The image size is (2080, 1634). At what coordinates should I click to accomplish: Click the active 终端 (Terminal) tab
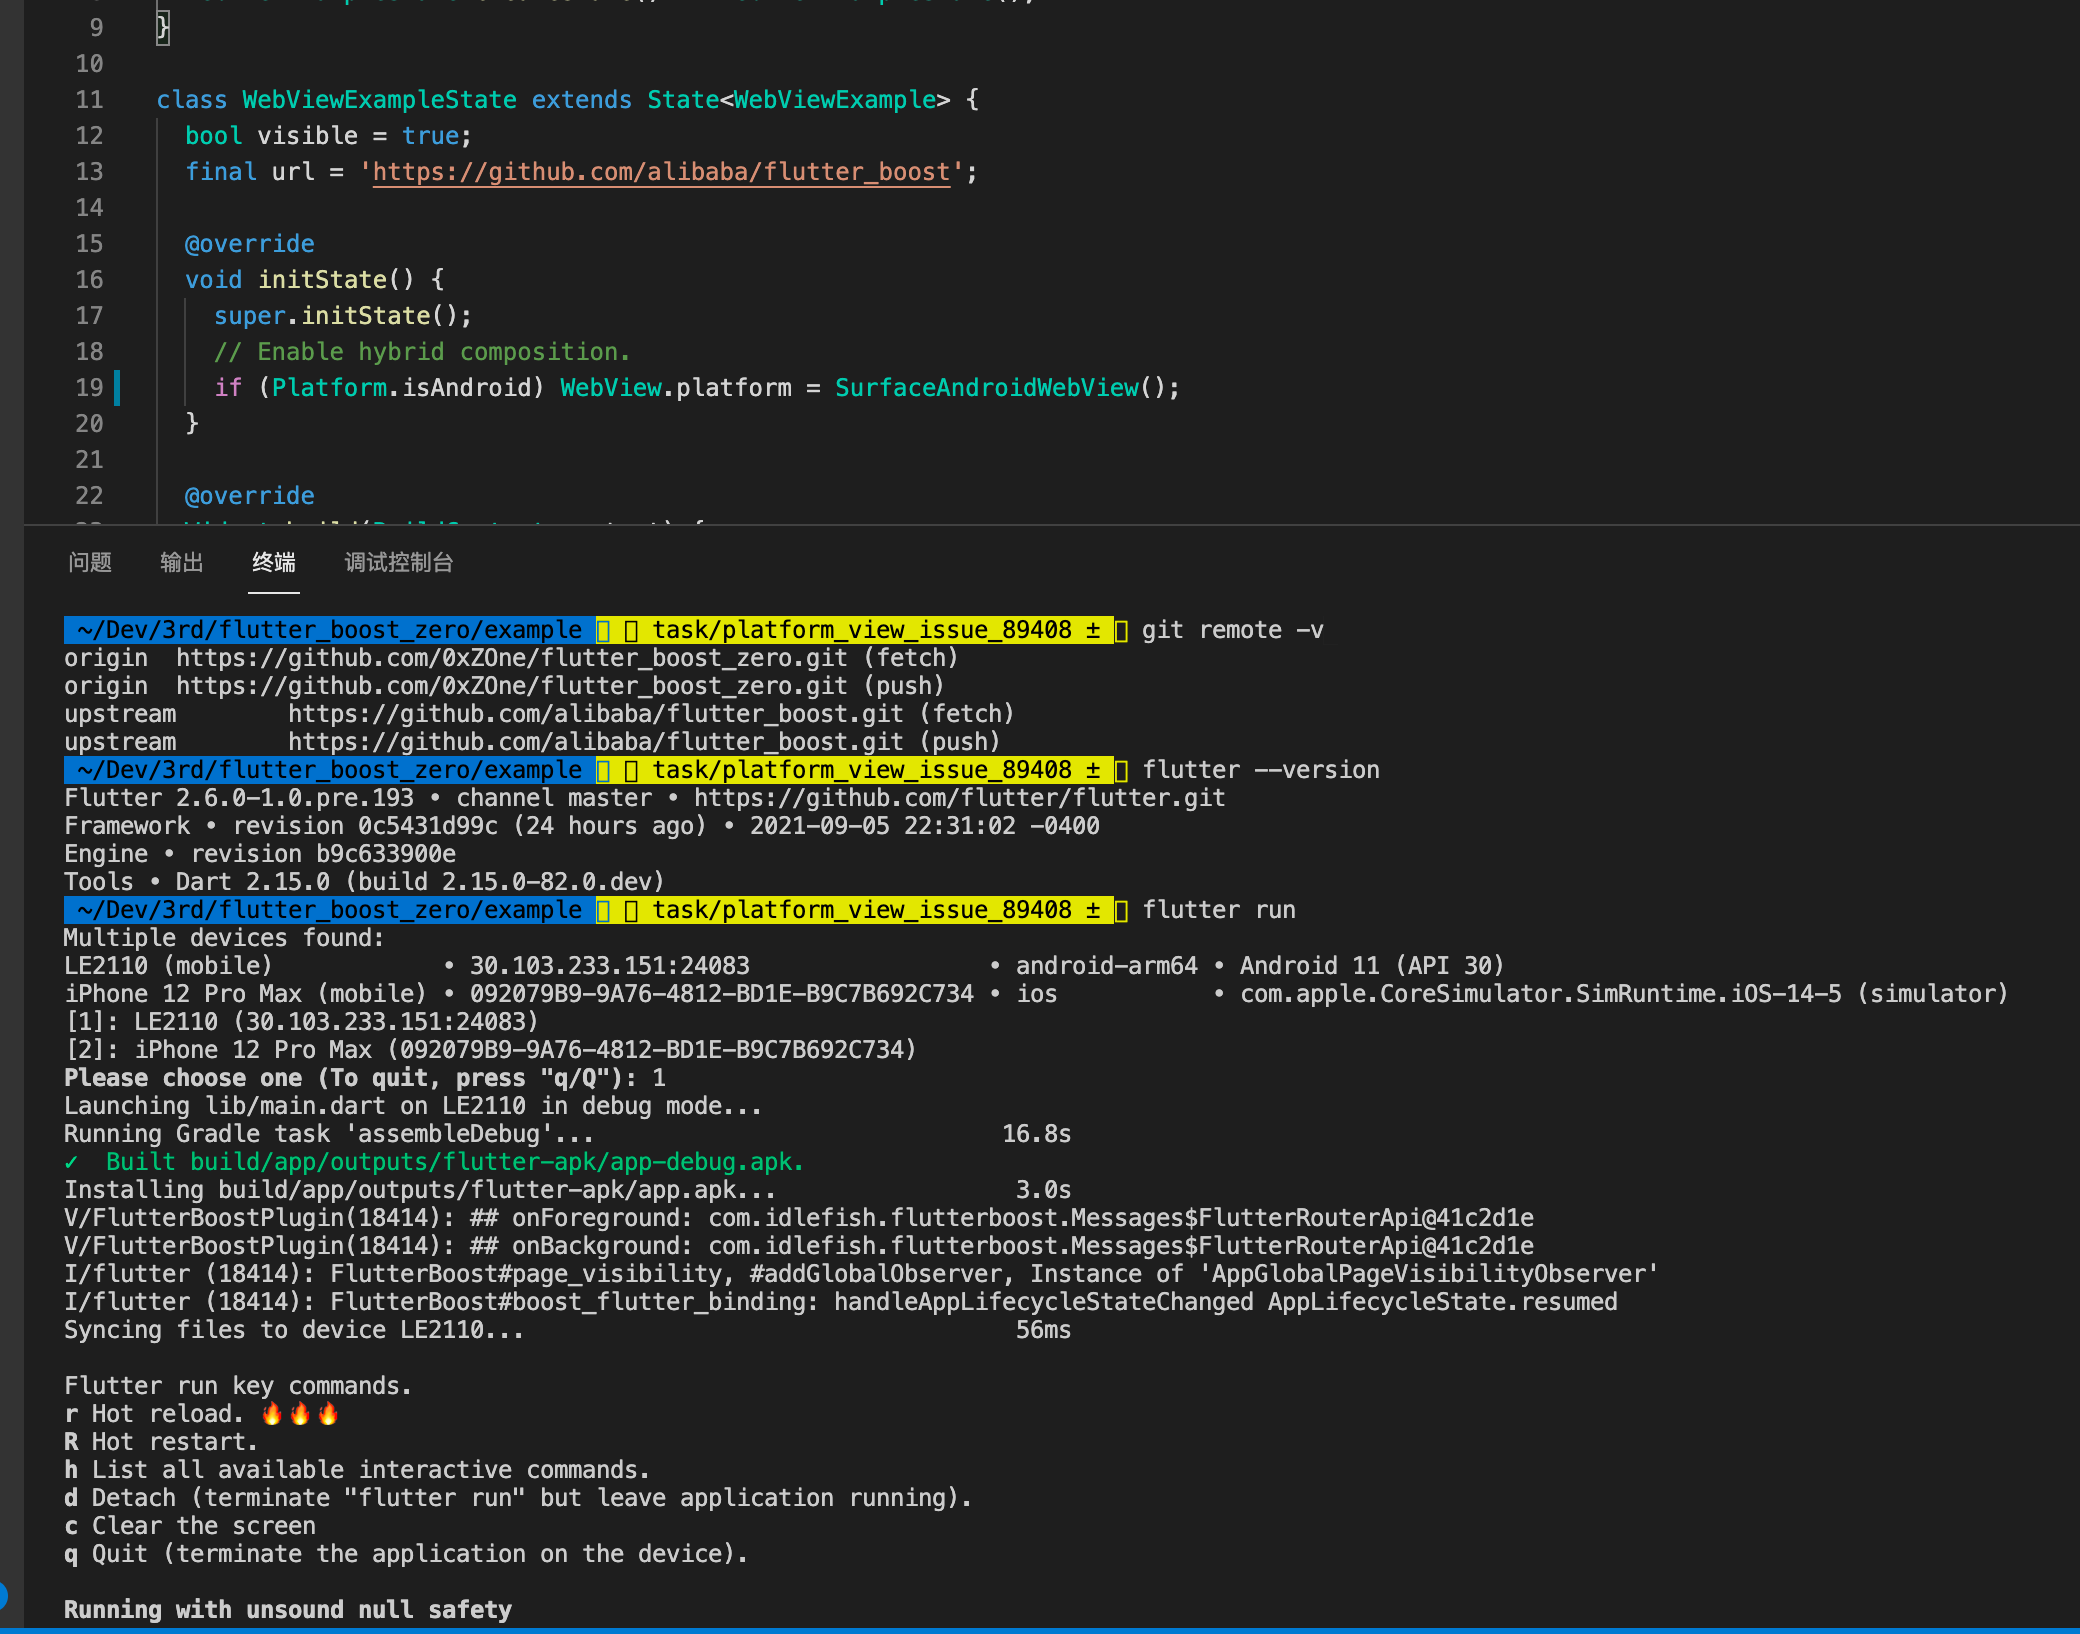pos(273,562)
